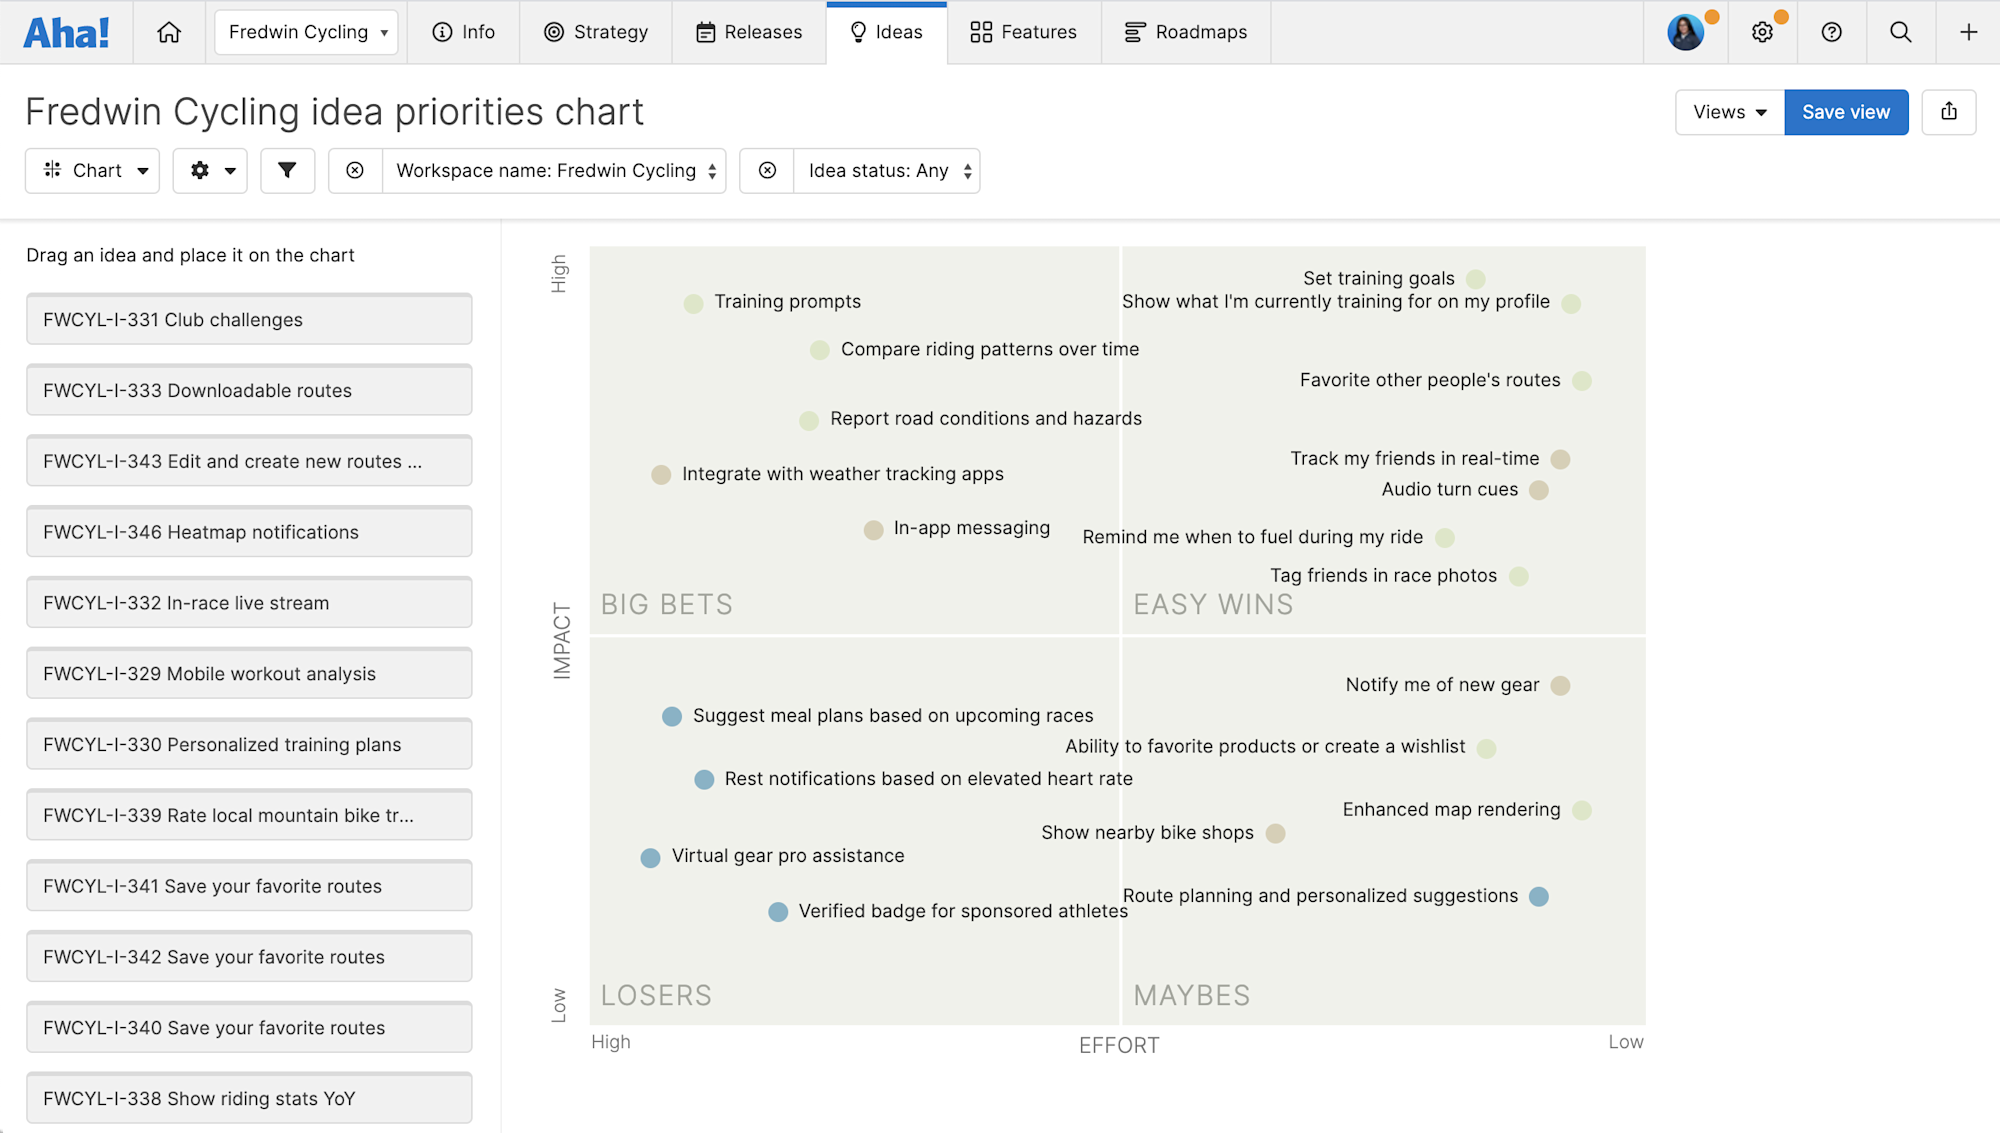2000x1133 pixels.
Task: Click the funnel filter icon
Action: point(287,170)
